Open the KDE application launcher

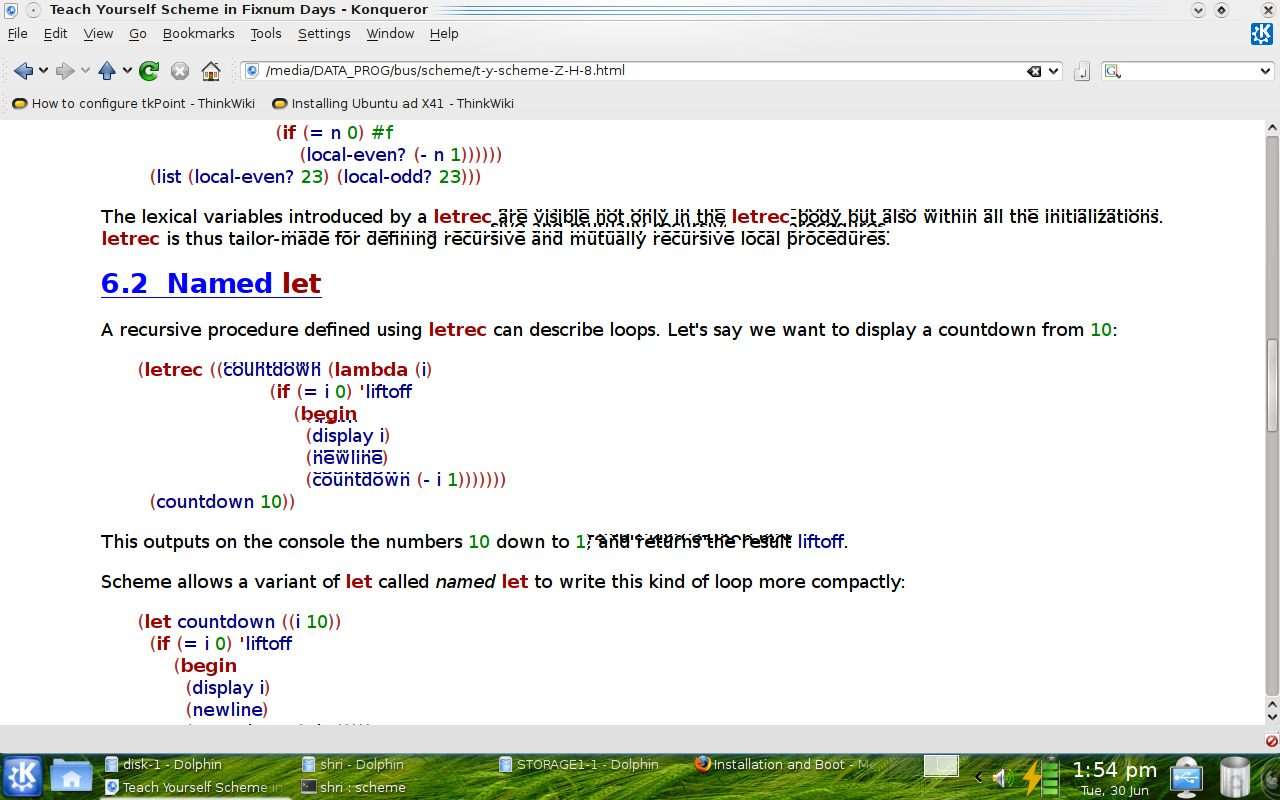(x=22, y=776)
